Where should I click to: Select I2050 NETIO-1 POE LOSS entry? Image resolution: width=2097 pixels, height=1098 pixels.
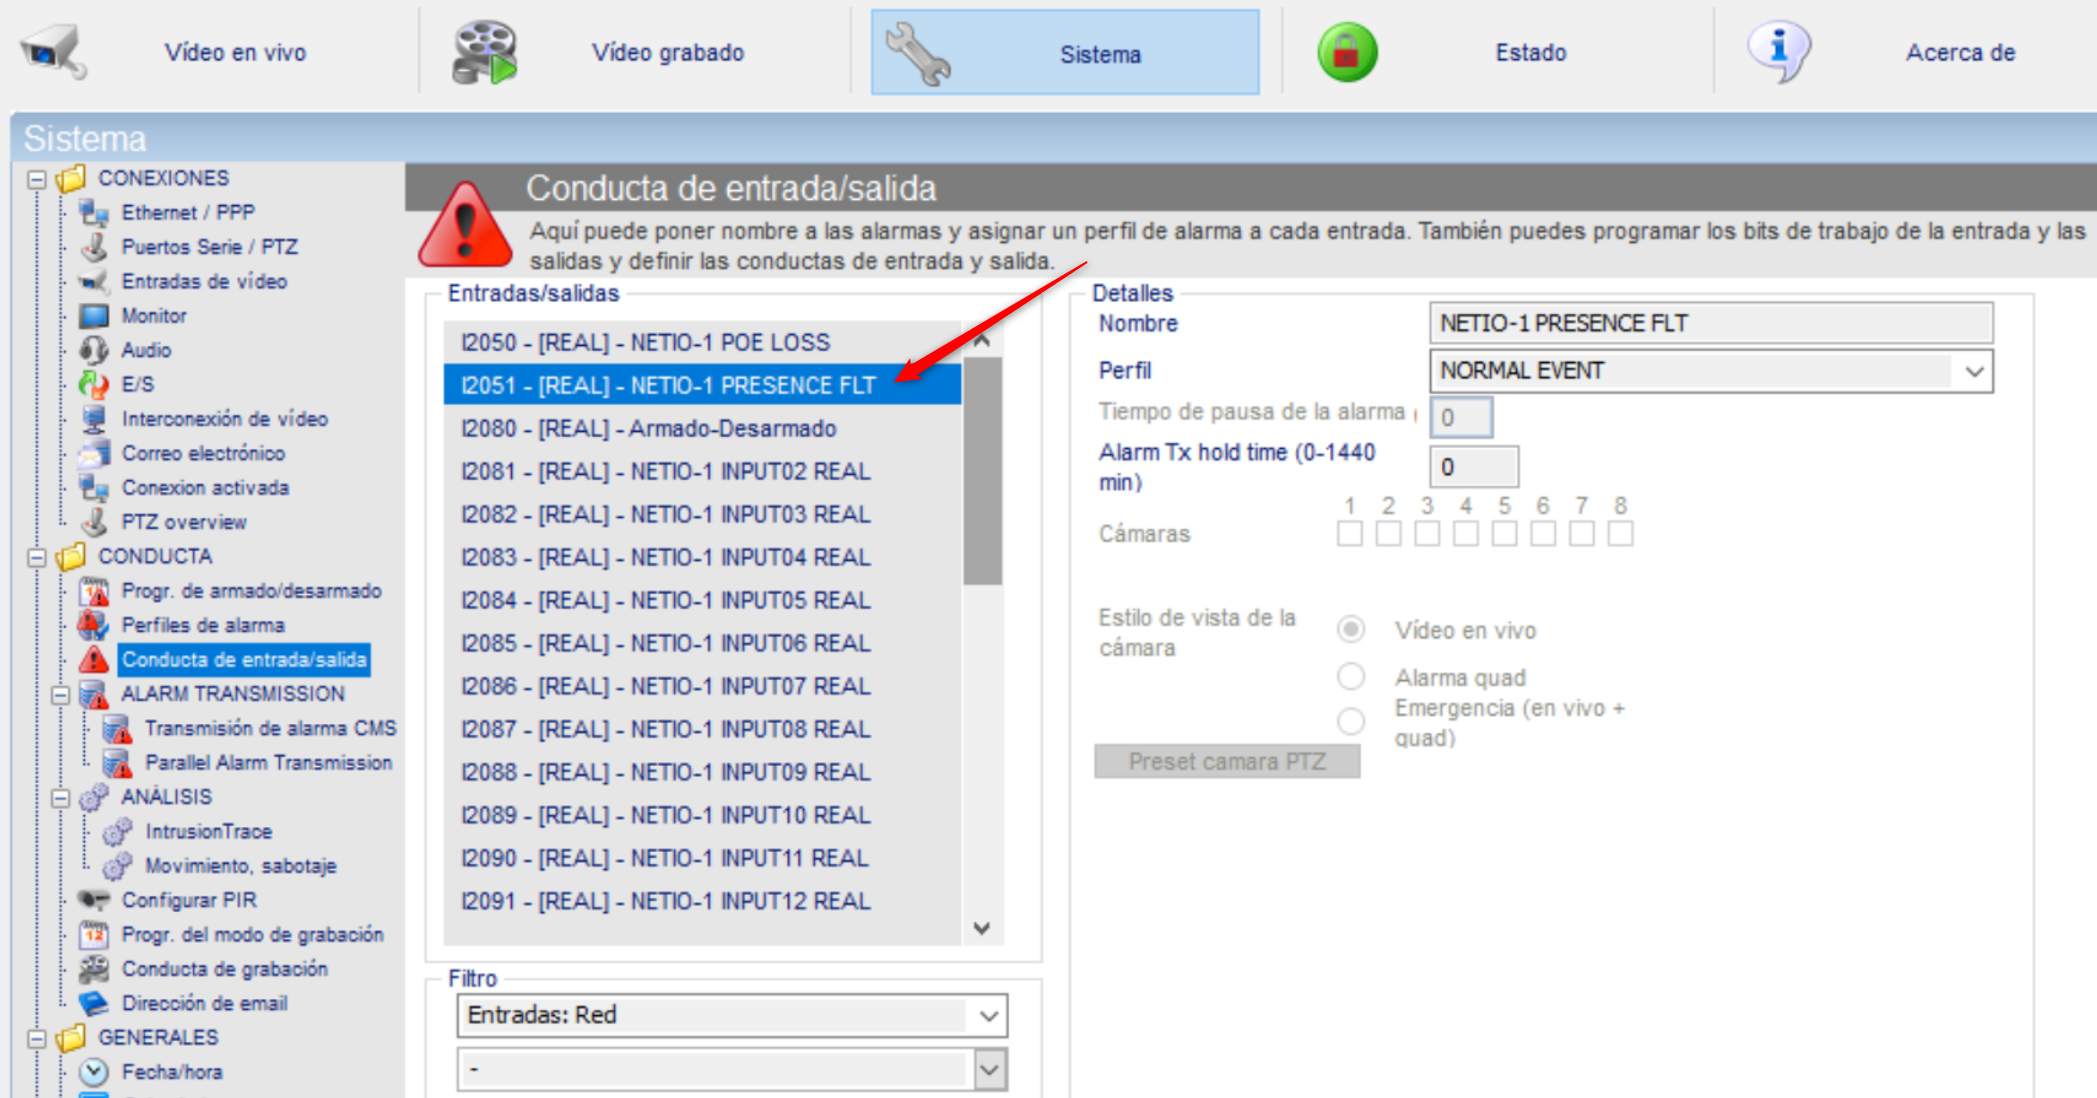[702, 342]
